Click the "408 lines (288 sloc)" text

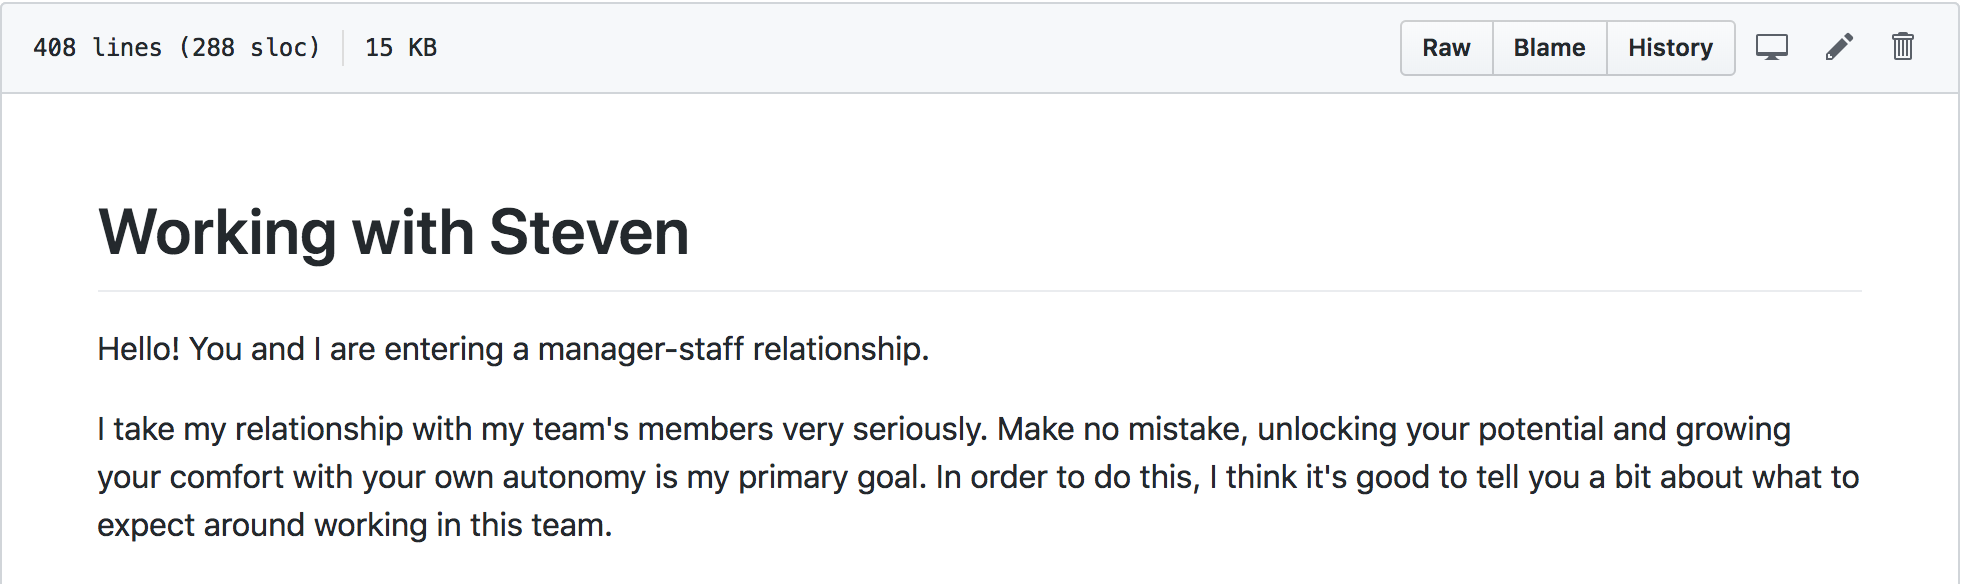[x=176, y=48]
